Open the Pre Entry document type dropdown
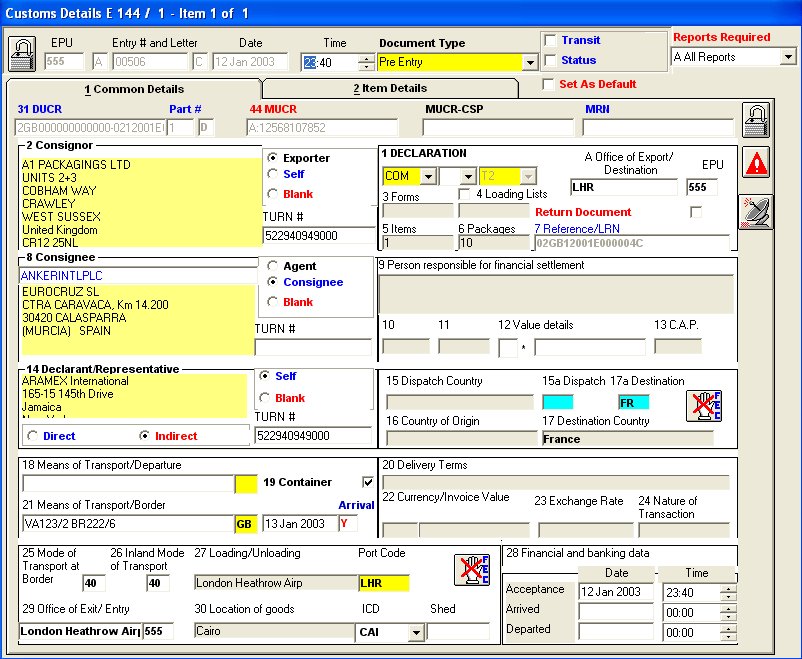The image size is (802, 659). point(531,61)
